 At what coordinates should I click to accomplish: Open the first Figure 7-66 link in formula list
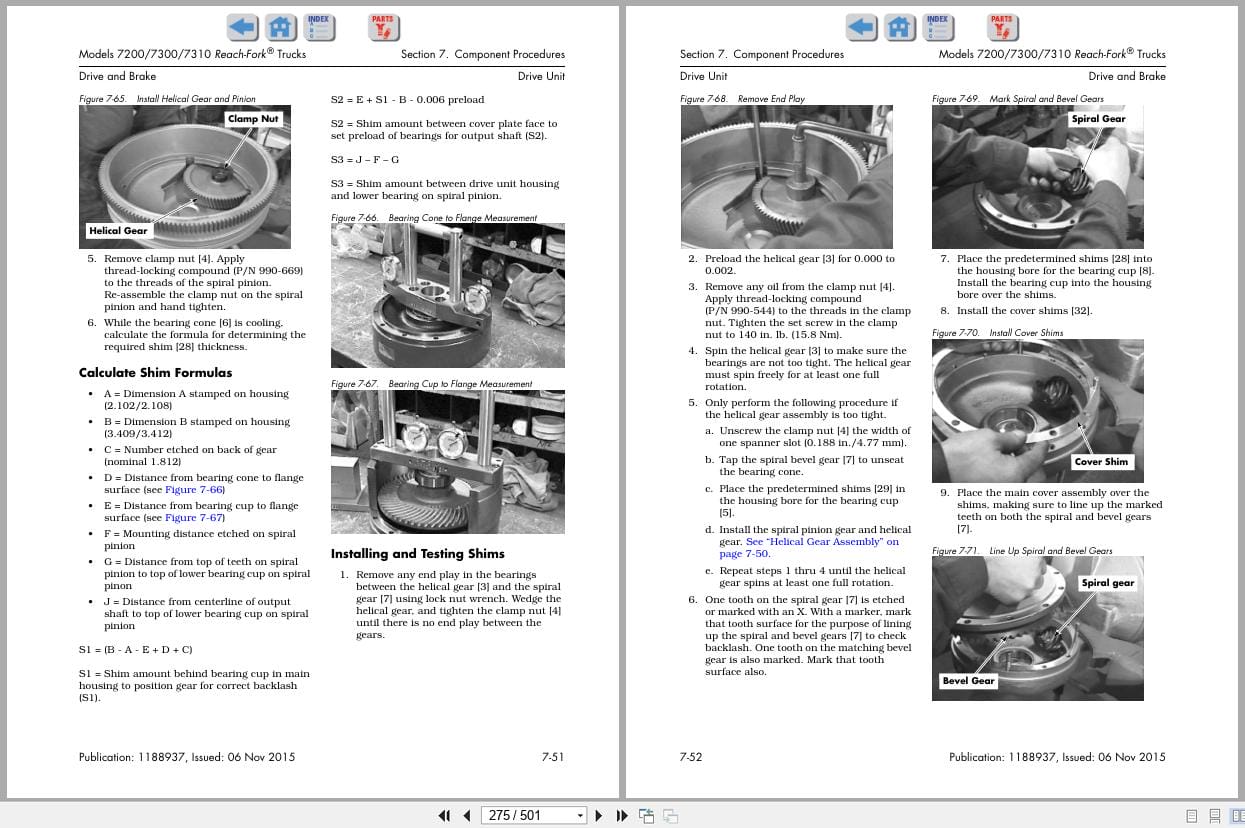tap(195, 490)
